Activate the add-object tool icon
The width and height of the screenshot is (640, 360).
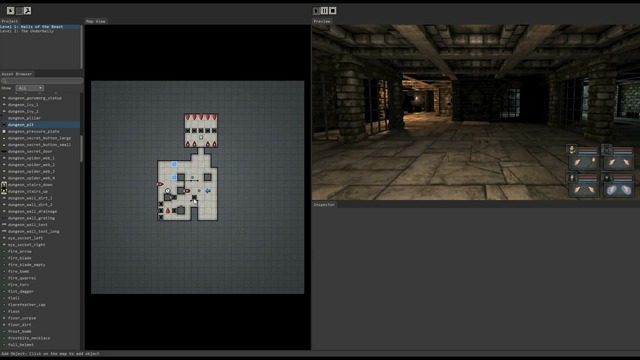coord(19,11)
